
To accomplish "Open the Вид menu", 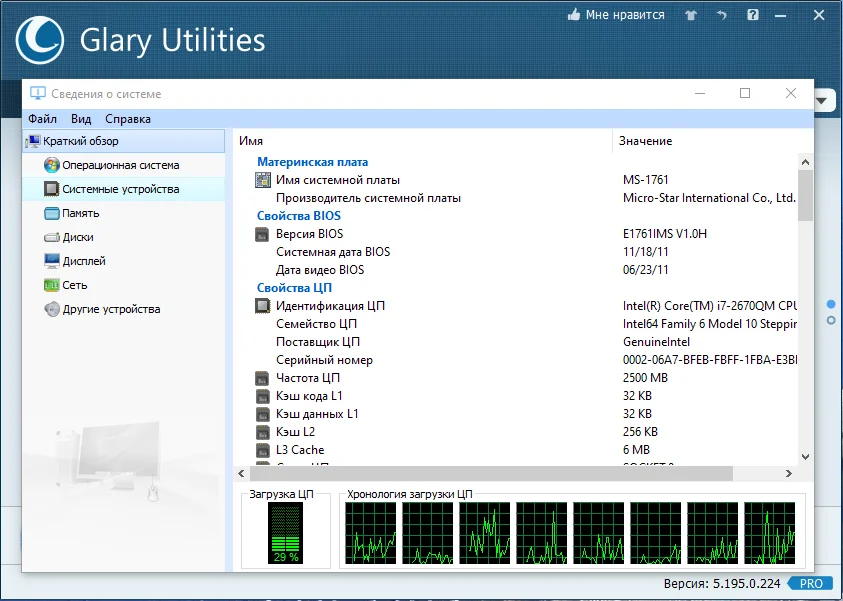I will coord(81,119).
